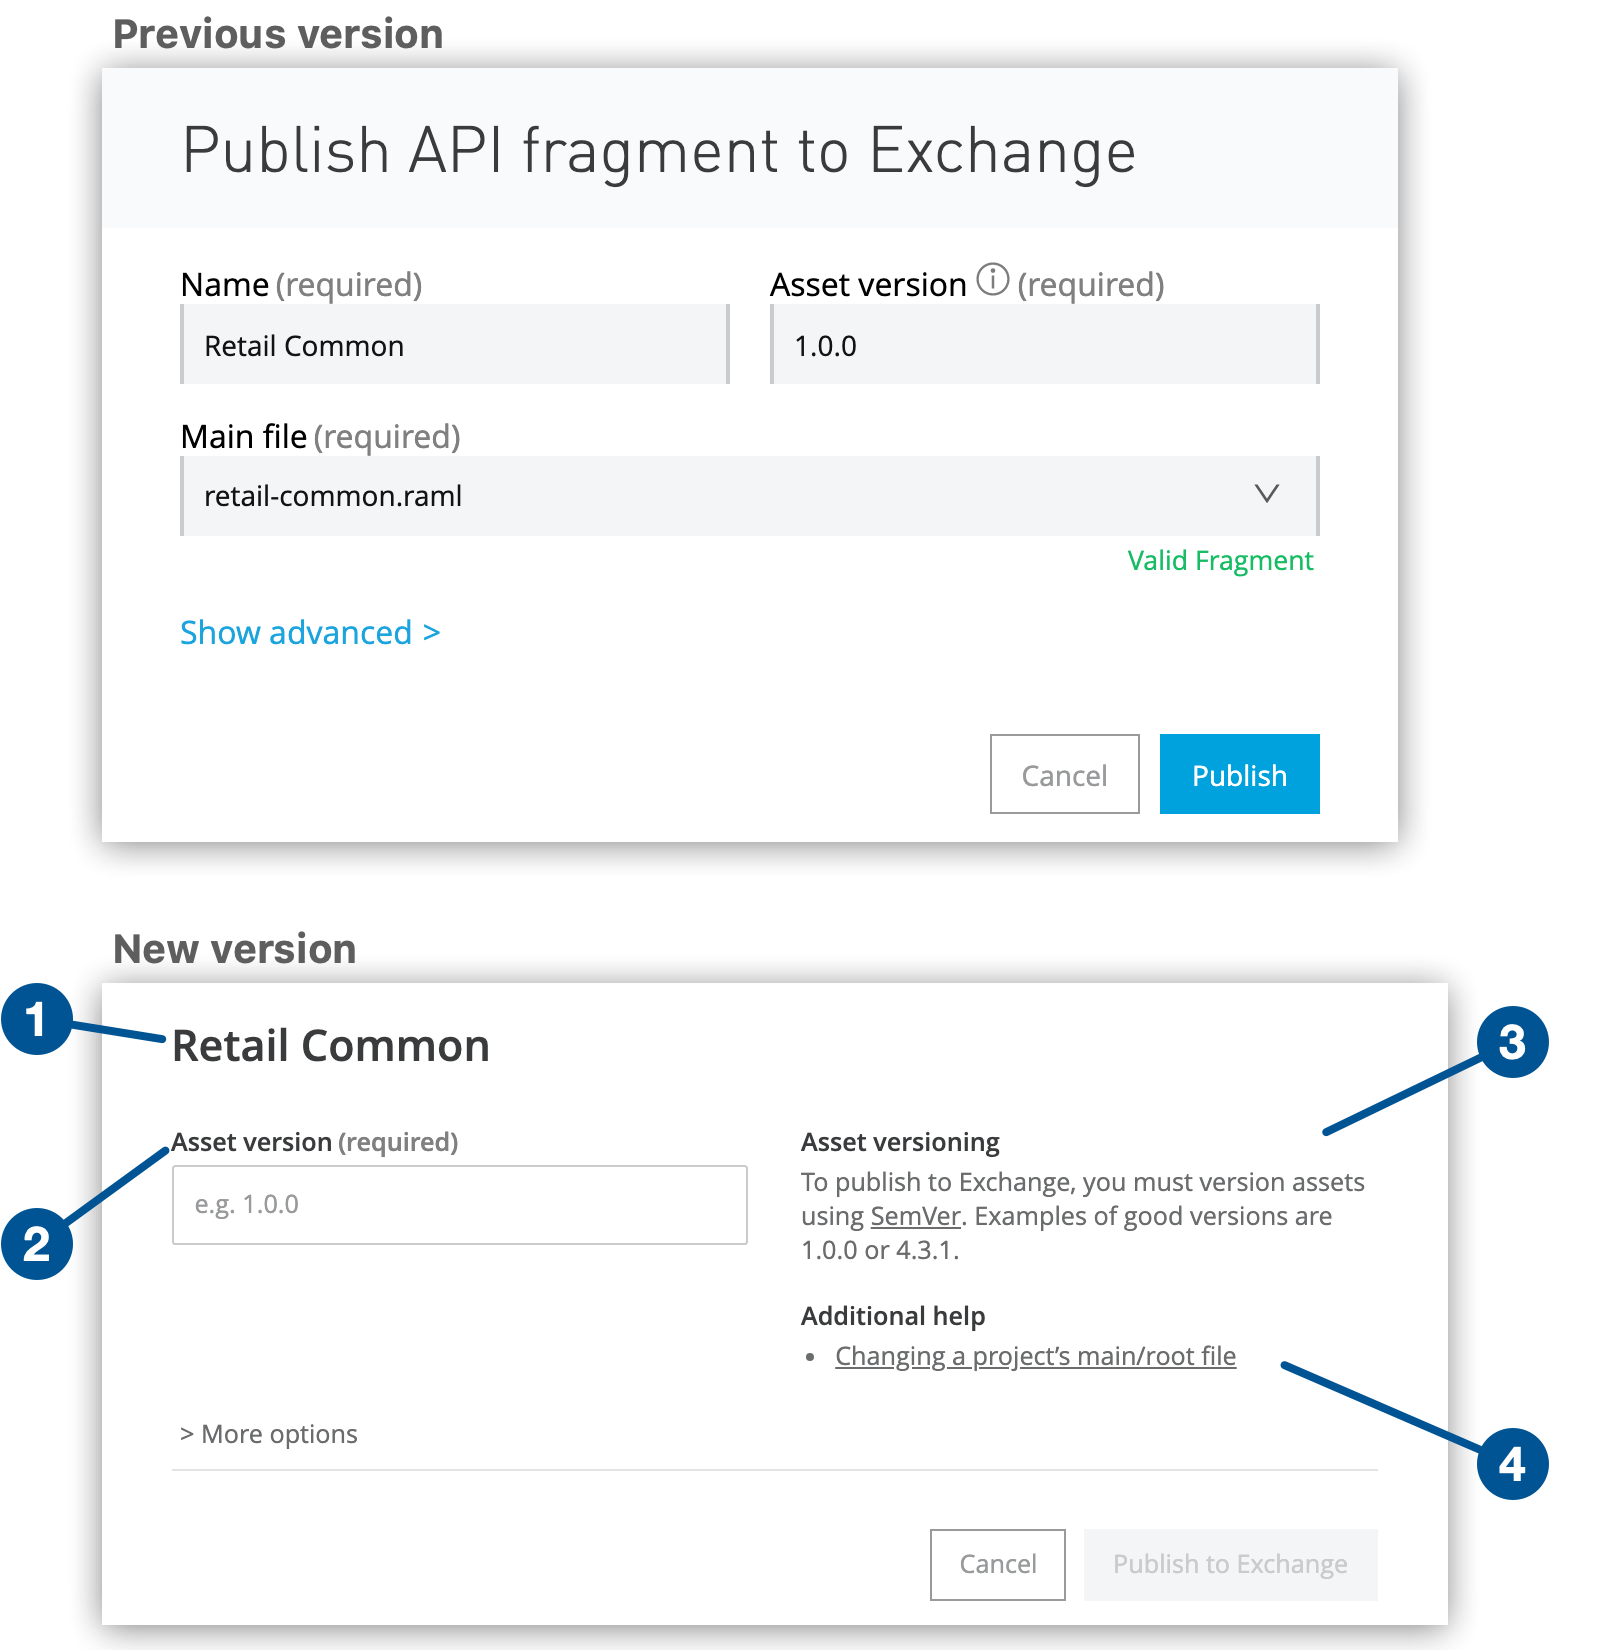This screenshot has width=1600, height=1650.
Task: Cancel the new version dialog
Action: 996,1564
